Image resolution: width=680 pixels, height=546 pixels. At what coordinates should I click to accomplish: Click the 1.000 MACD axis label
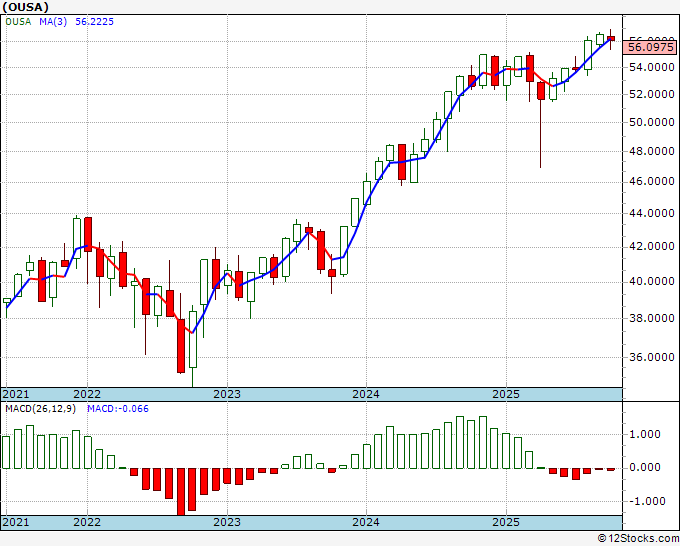coord(644,434)
